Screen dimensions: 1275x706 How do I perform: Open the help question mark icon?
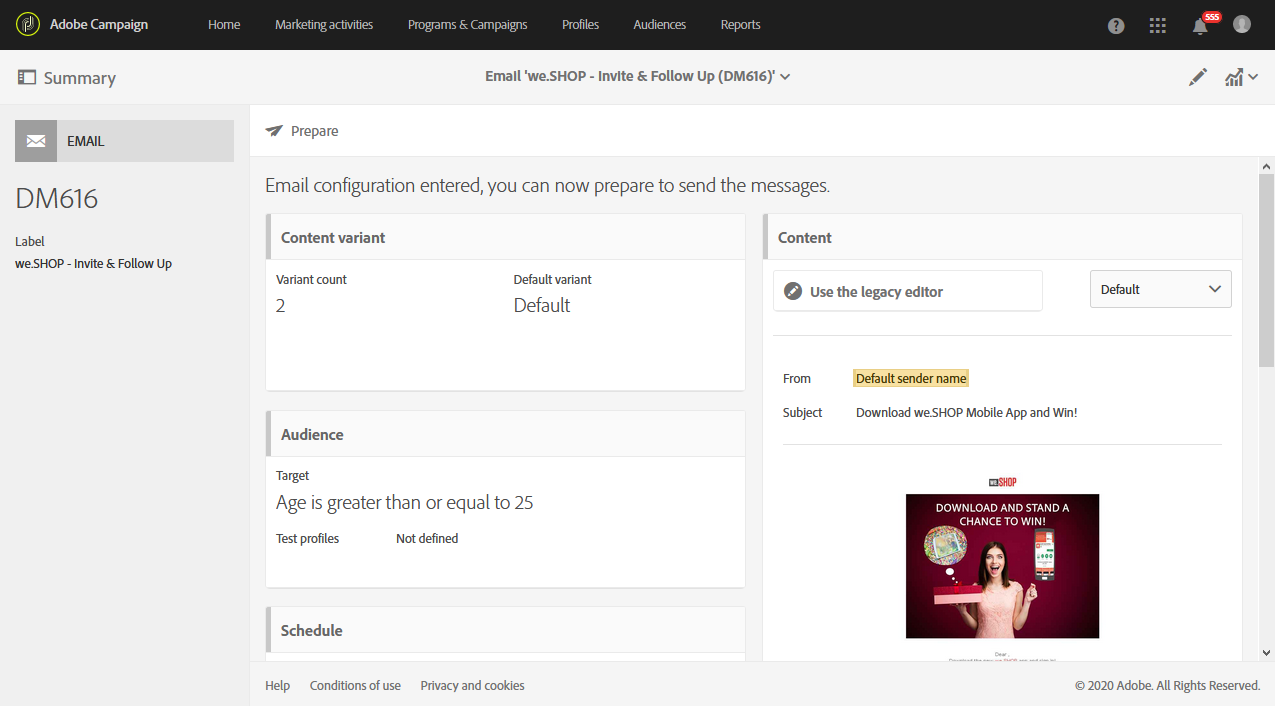[1116, 26]
